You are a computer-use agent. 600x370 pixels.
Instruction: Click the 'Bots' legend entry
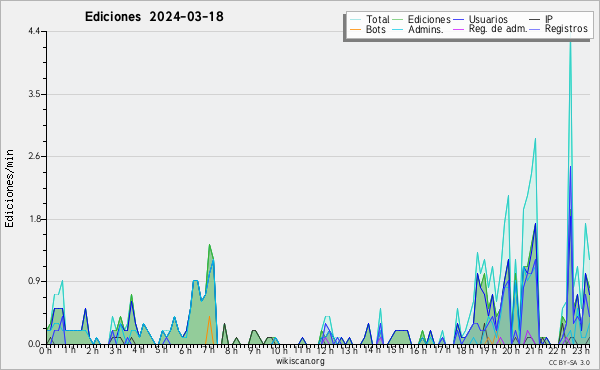pyautogui.click(x=375, y=29)
